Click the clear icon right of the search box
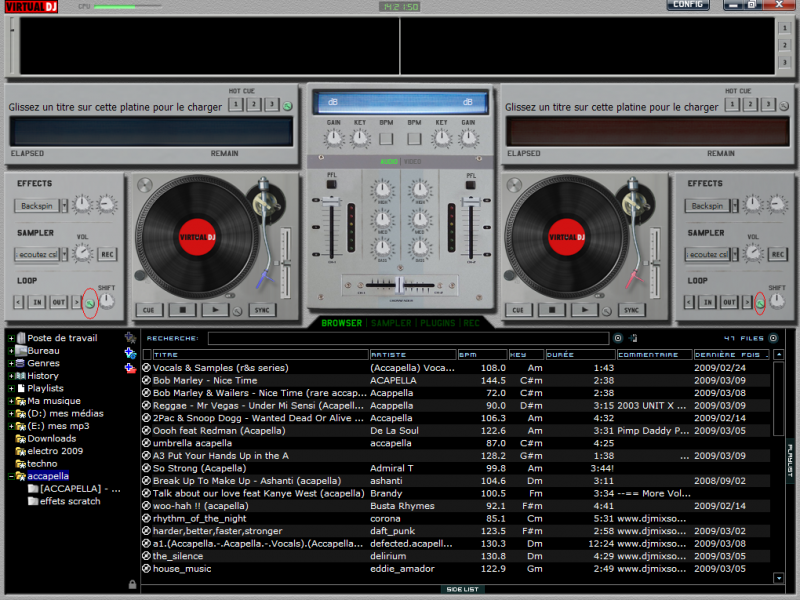The image size is (800, 600). [x=617, y=337]
